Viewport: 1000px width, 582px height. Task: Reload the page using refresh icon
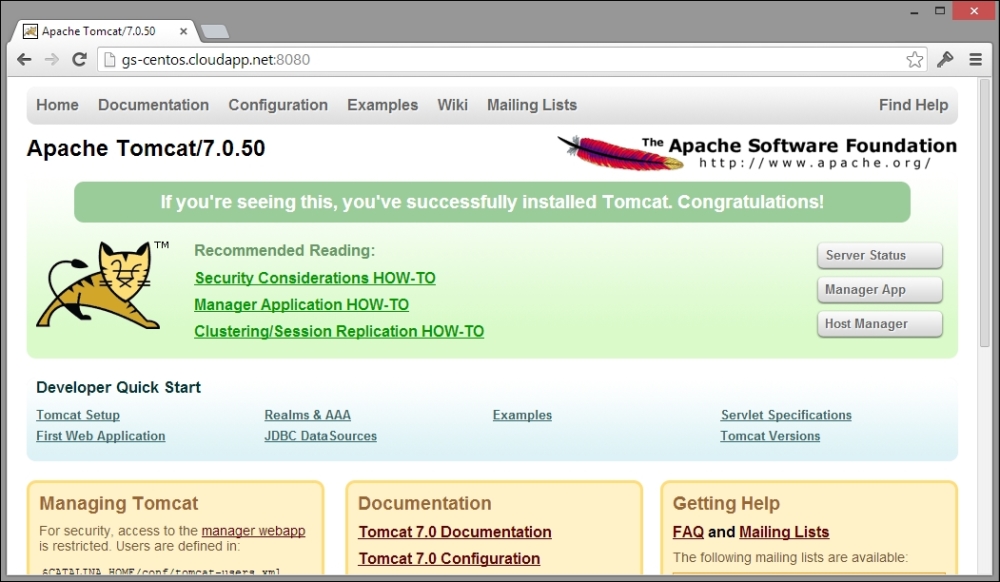point(80,59)
